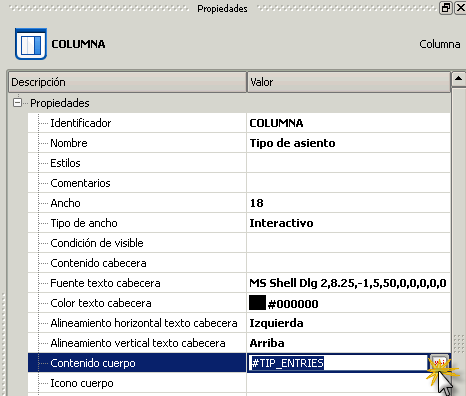This screenshot has height=396, width=466.
Task: Open the formula editor button beside #TIP_ENTRIES
Action: pos(439,363)
